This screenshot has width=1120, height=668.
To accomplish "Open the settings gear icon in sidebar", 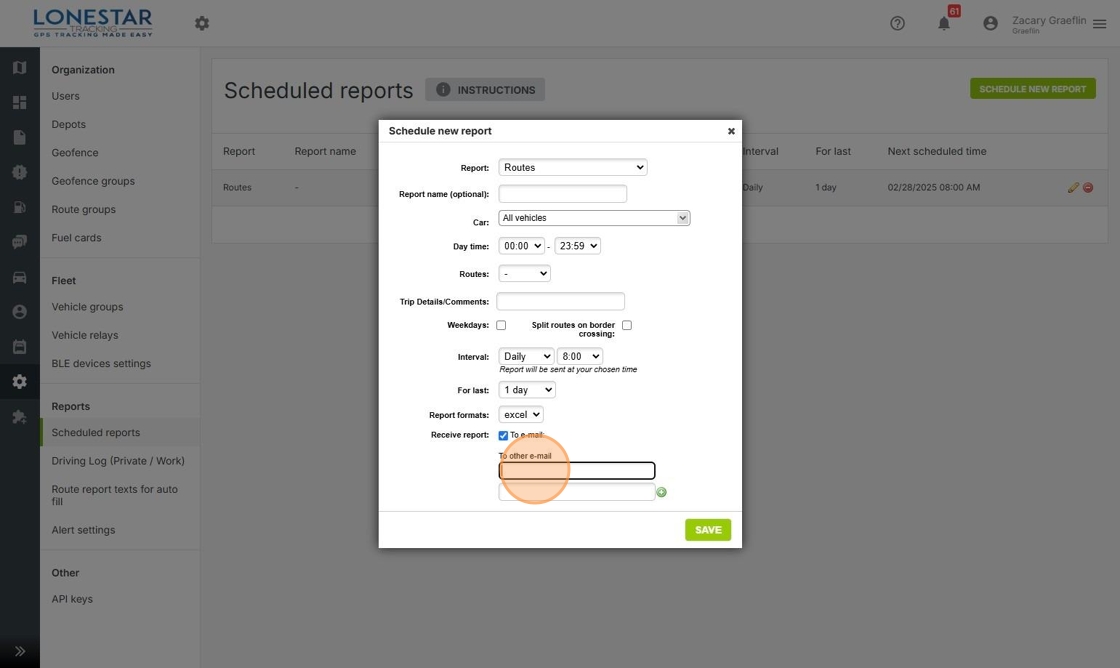I will coord(19,382).
